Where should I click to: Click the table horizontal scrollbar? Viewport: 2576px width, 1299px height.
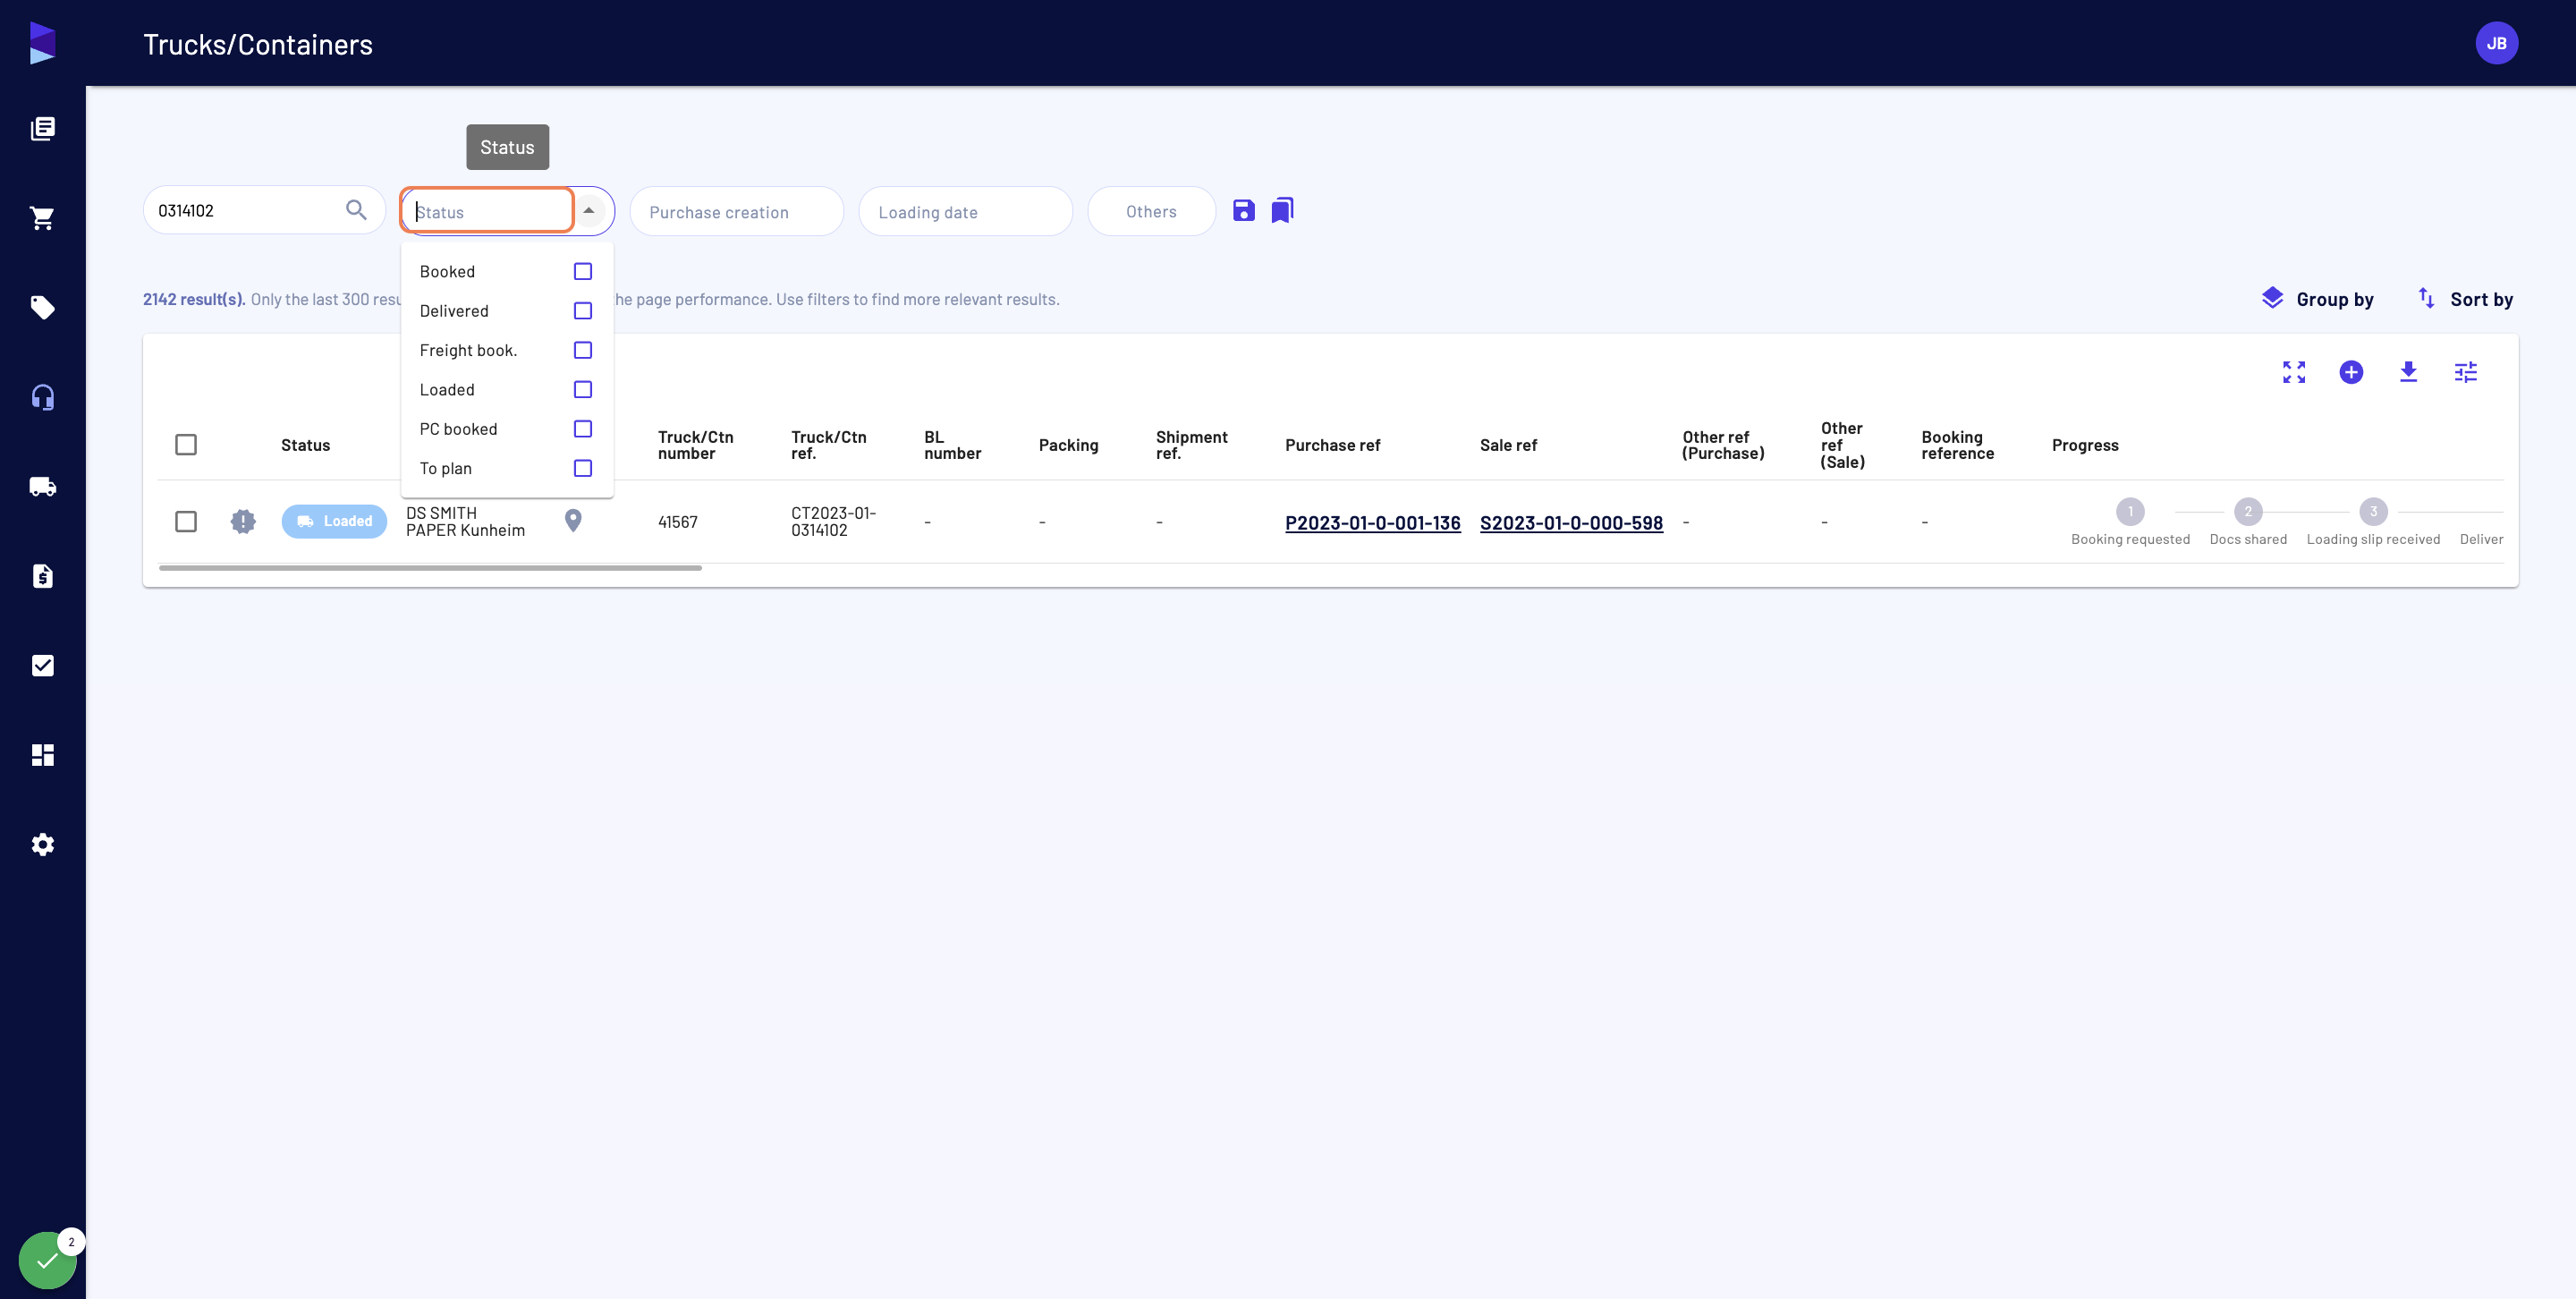click(x=430, y=567)
